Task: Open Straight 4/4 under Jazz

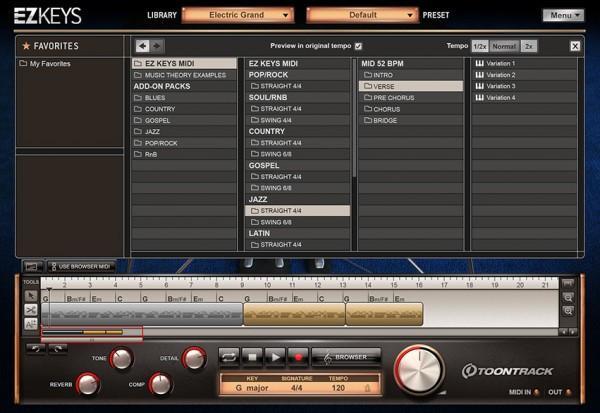Action: (x=297, y=211)
